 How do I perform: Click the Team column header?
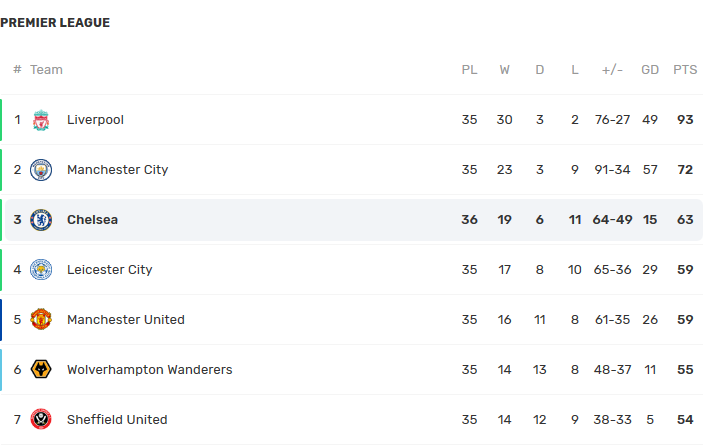click(46, 70)
